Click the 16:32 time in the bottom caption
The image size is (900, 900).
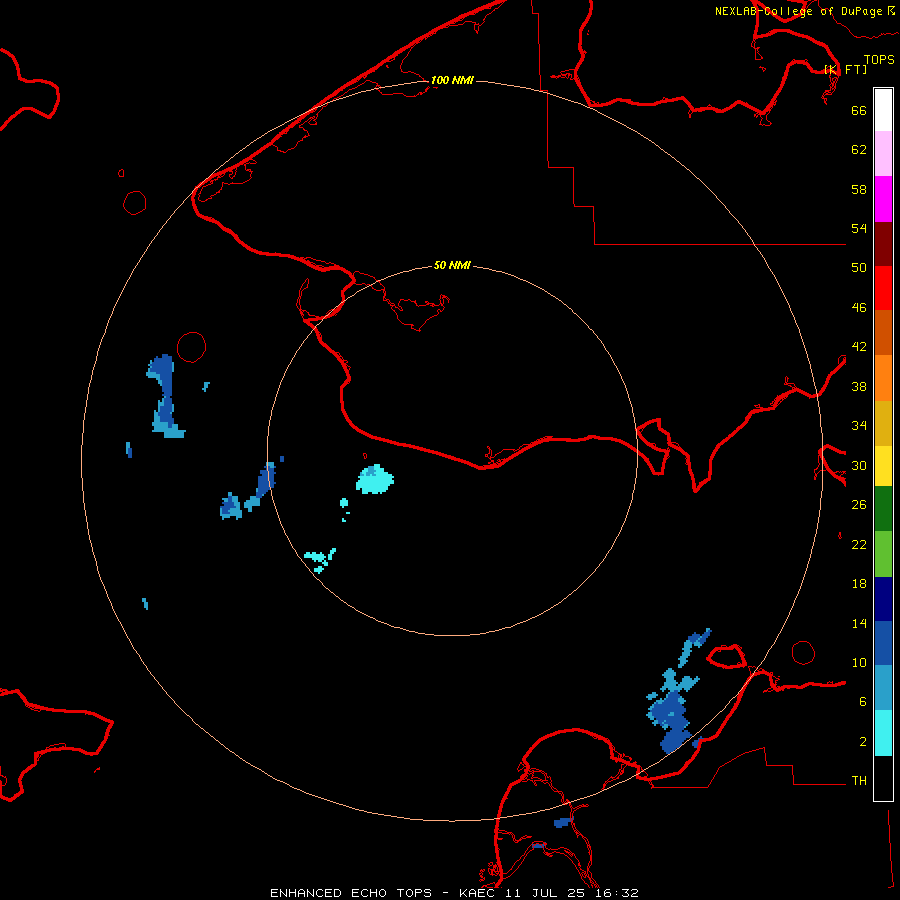point(616,893)
